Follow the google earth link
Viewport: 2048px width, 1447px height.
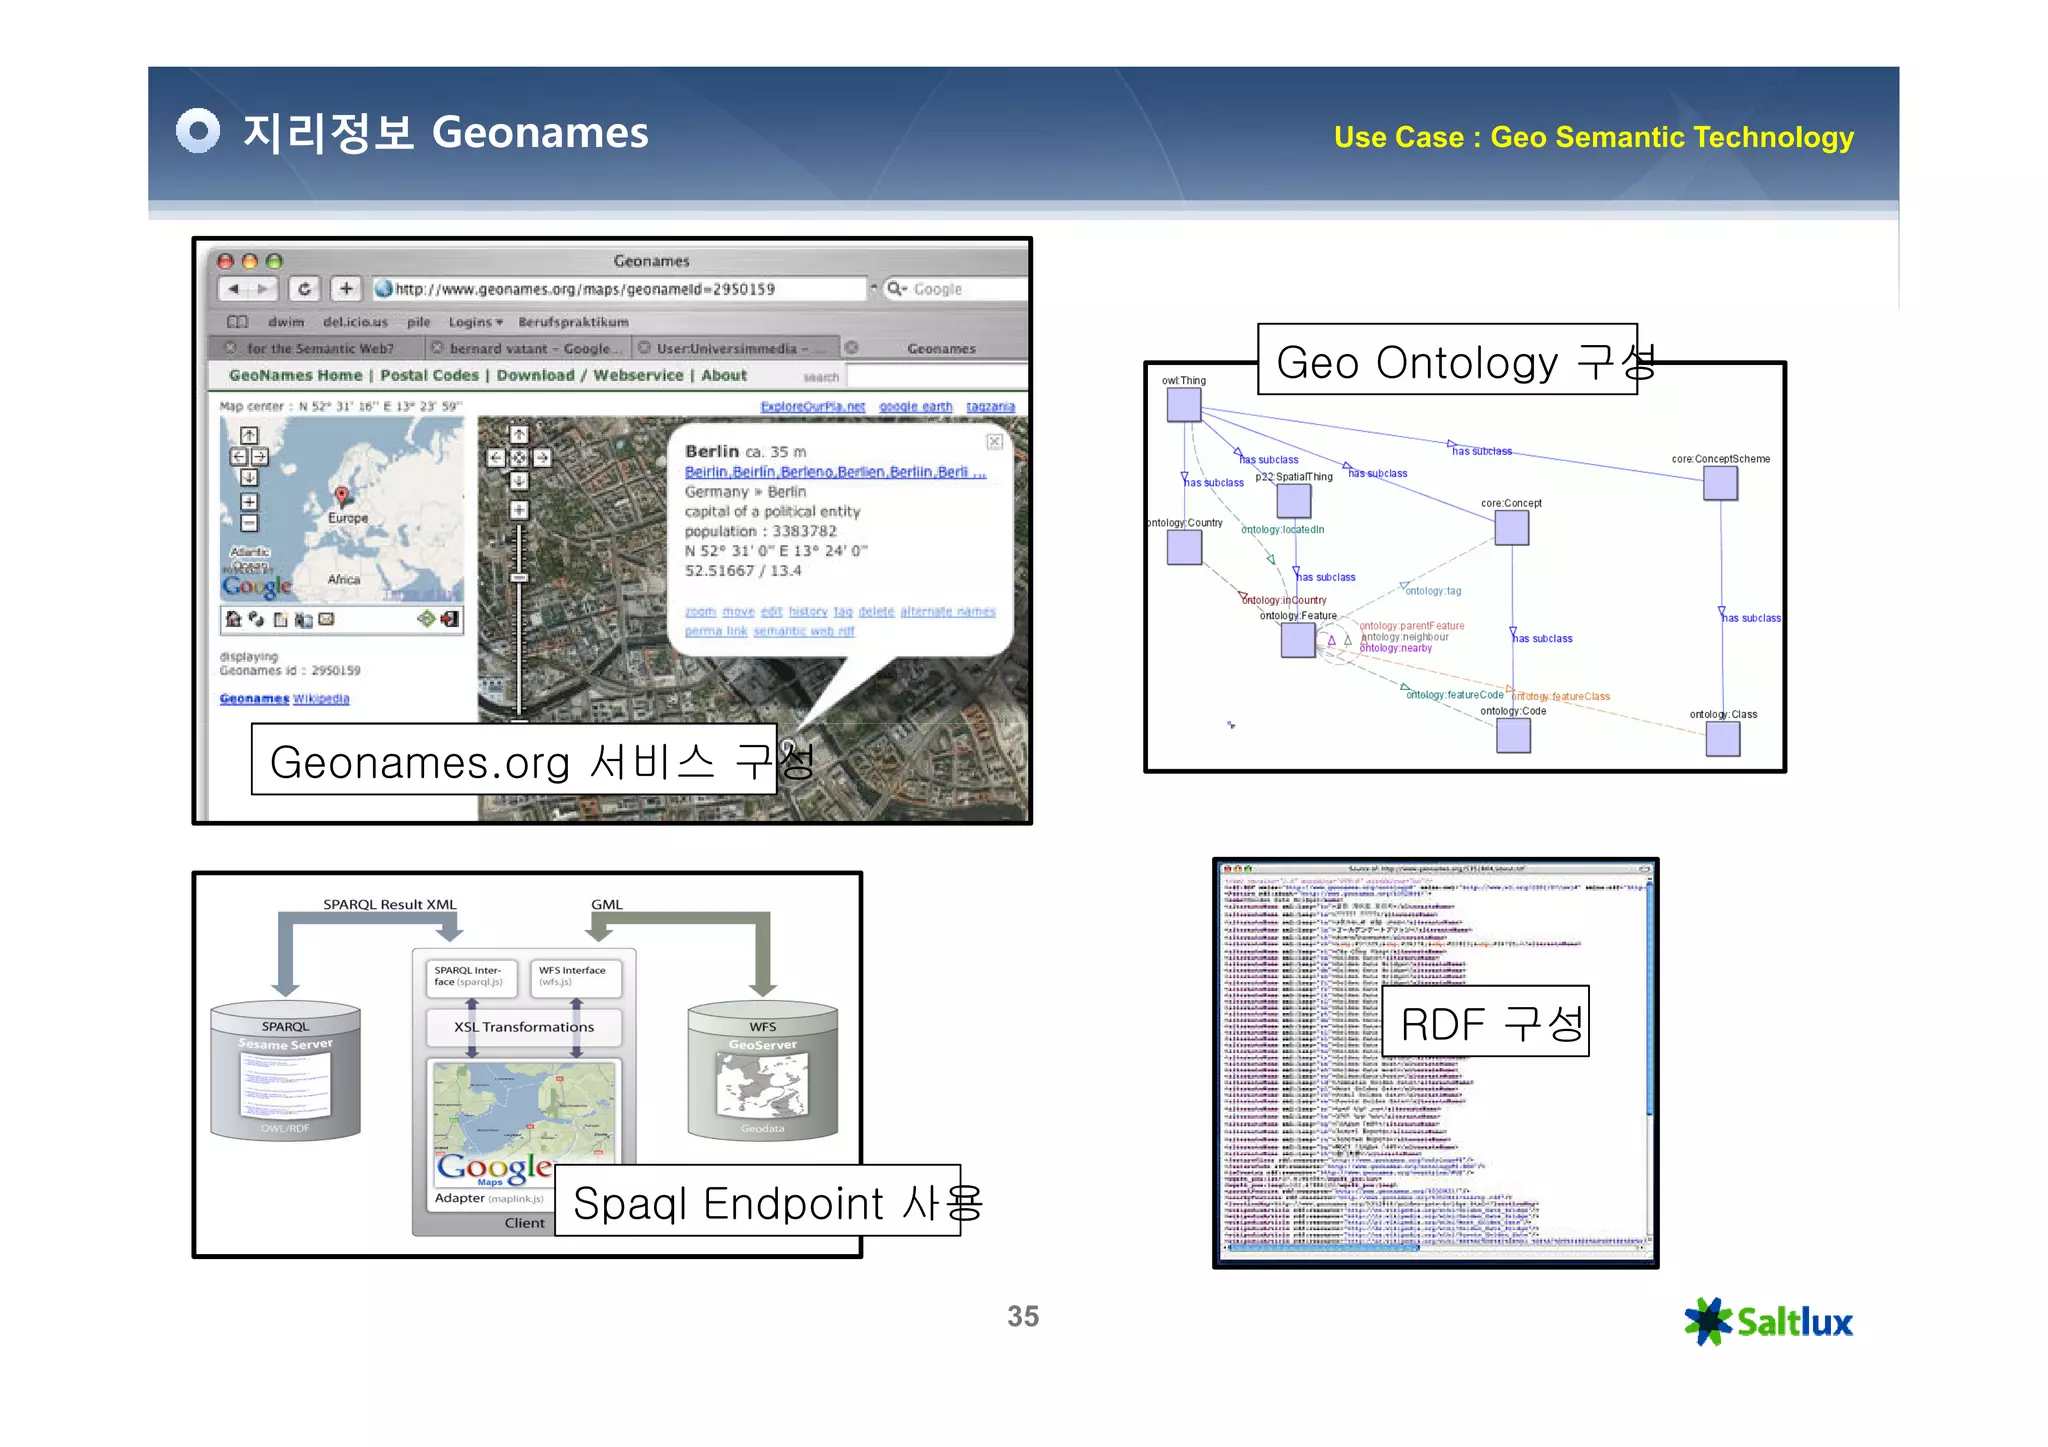coord(916,406)
